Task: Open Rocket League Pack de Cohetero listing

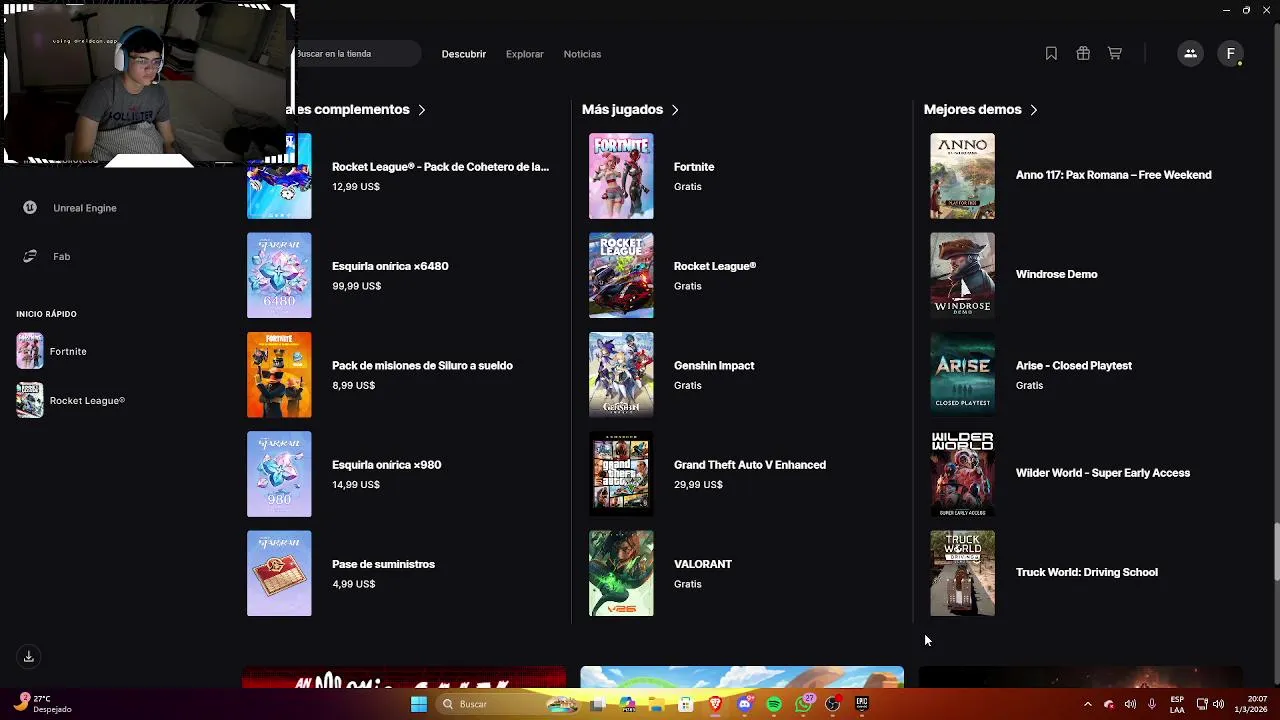Action: pos(440,167)
